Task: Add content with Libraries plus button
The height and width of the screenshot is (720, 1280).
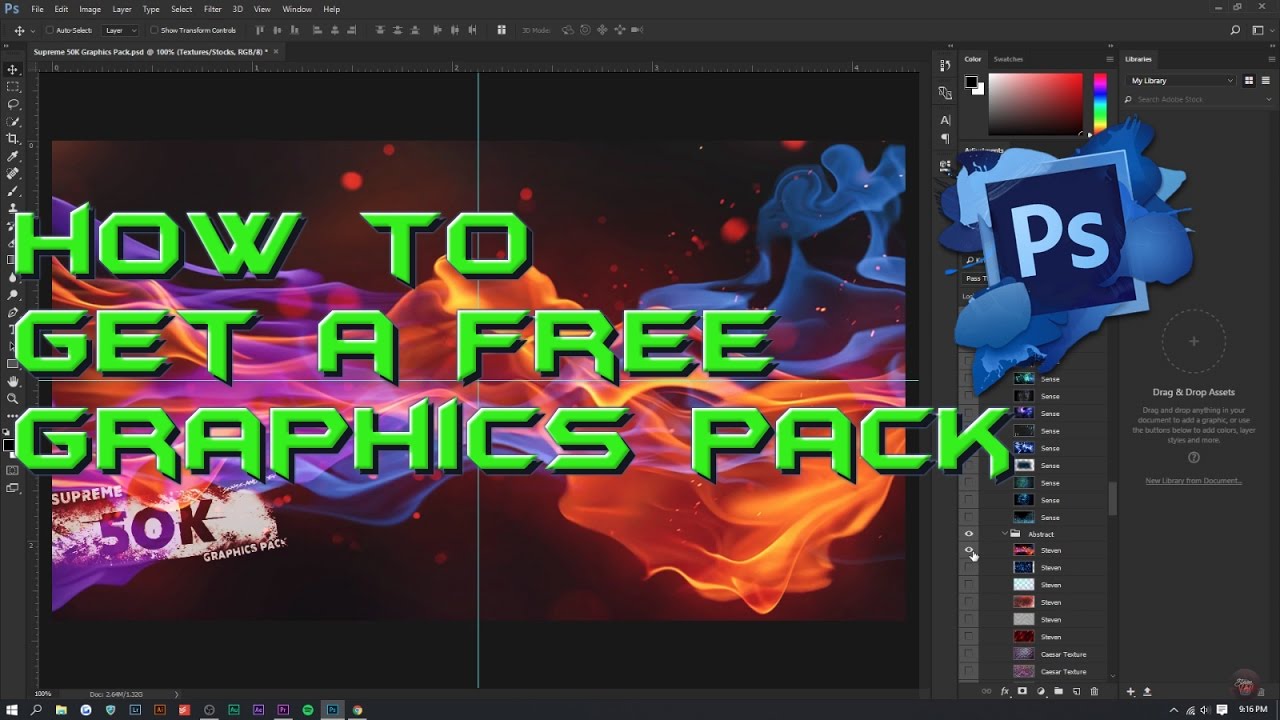Action: click(x=1131, y=691)
